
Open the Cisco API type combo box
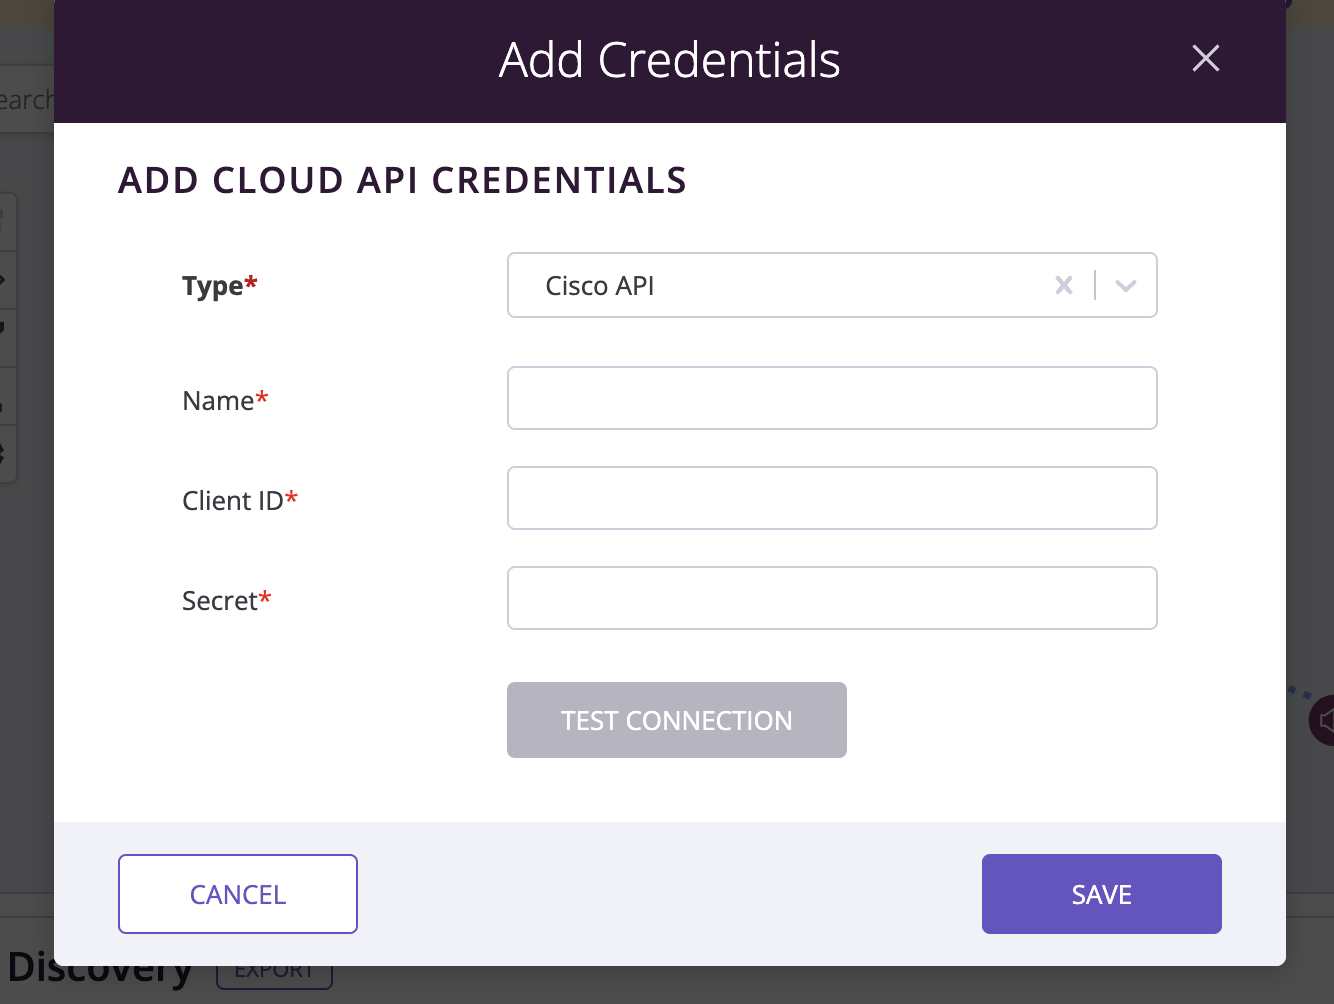pos(832,285)
